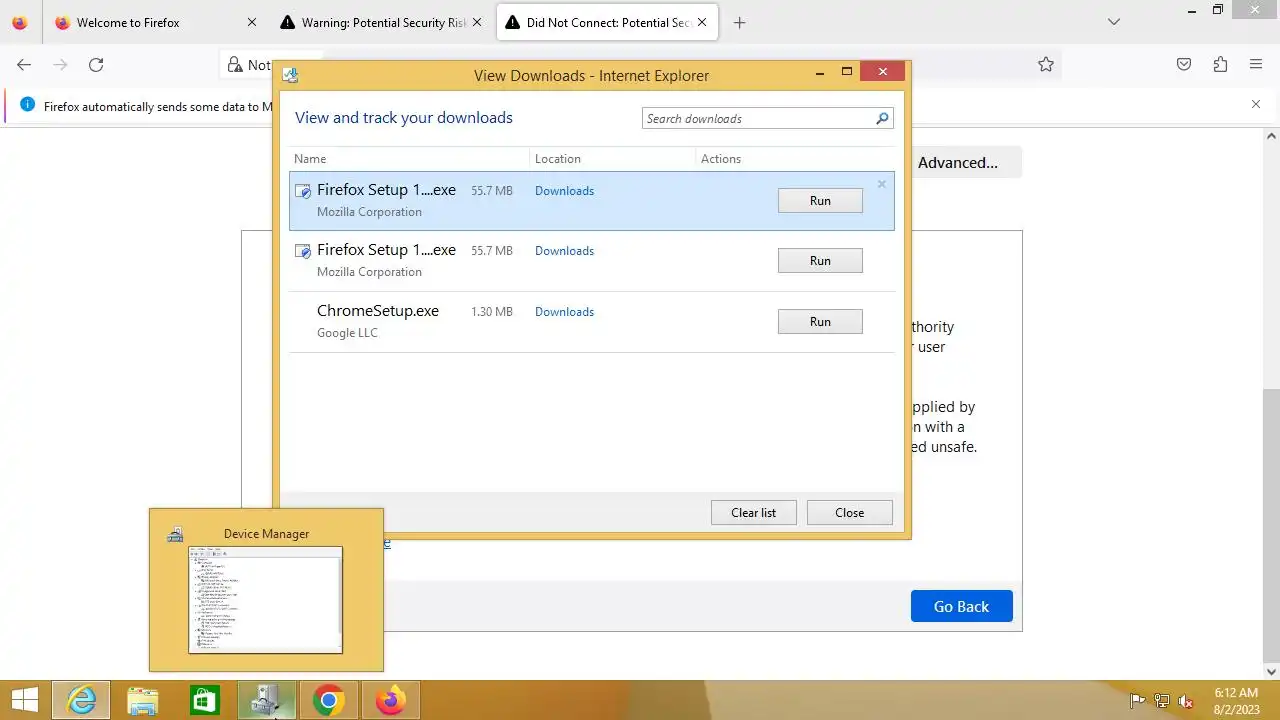1280x720 pixels.
Task: Select the Did Not Connect tab
Action: click(x=607, y=22)
